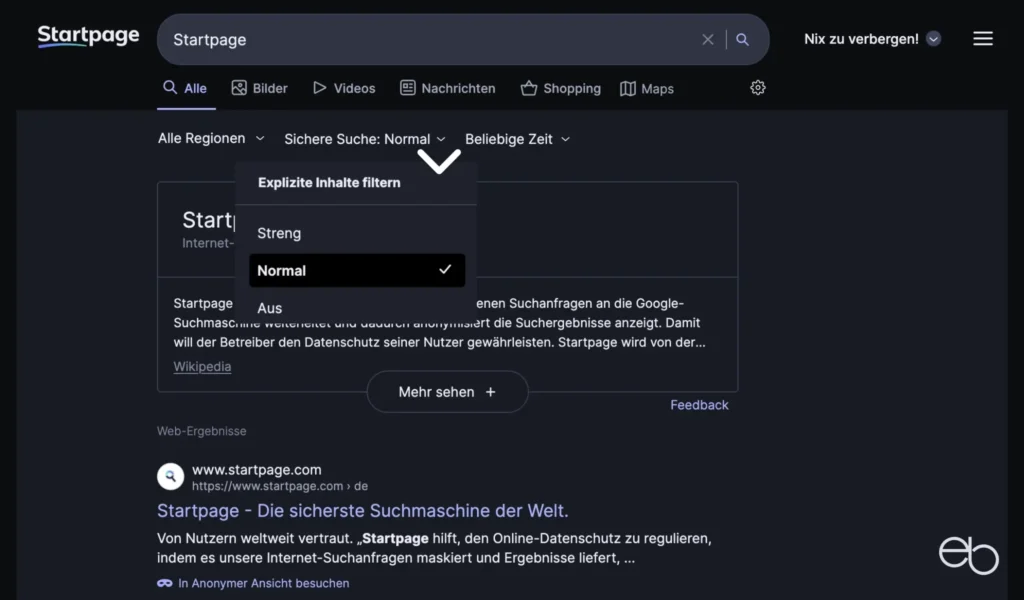Open the Shopping tab
This screenshot has height=600, width=1024.
(560, 88)
